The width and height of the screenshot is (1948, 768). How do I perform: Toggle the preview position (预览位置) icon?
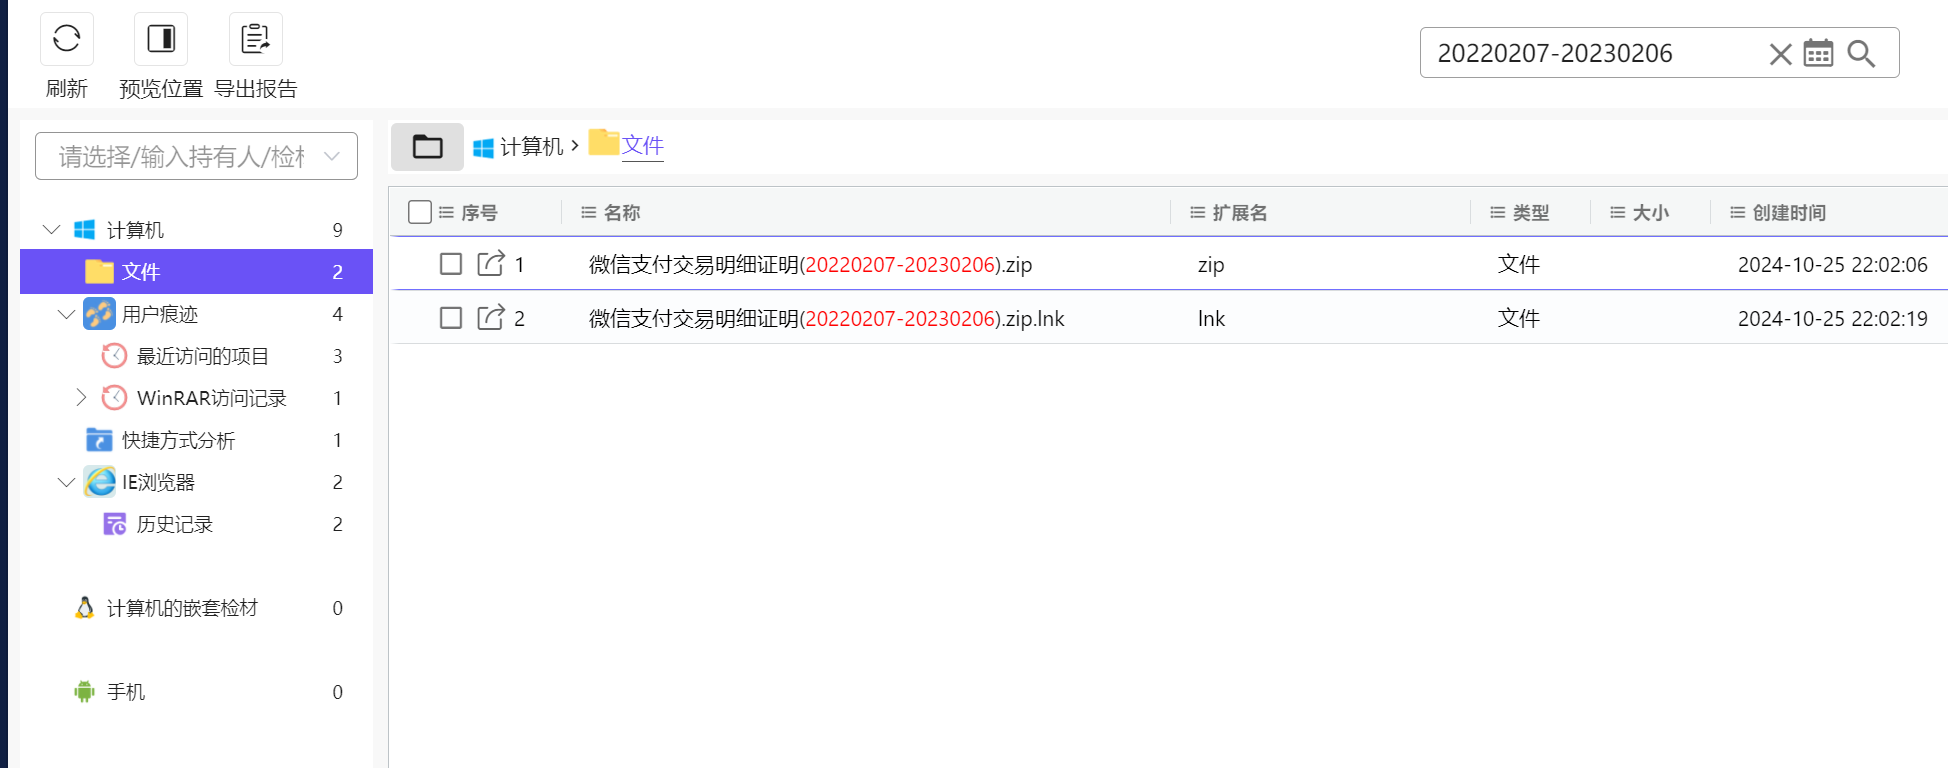(161, 39)
